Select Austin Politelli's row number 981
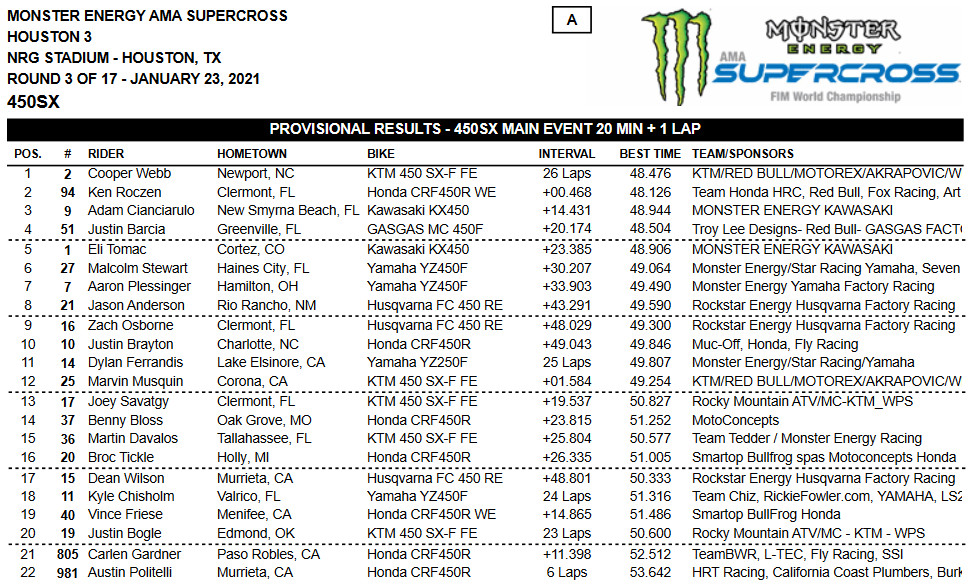973x588 pixels. click(67, 573)
